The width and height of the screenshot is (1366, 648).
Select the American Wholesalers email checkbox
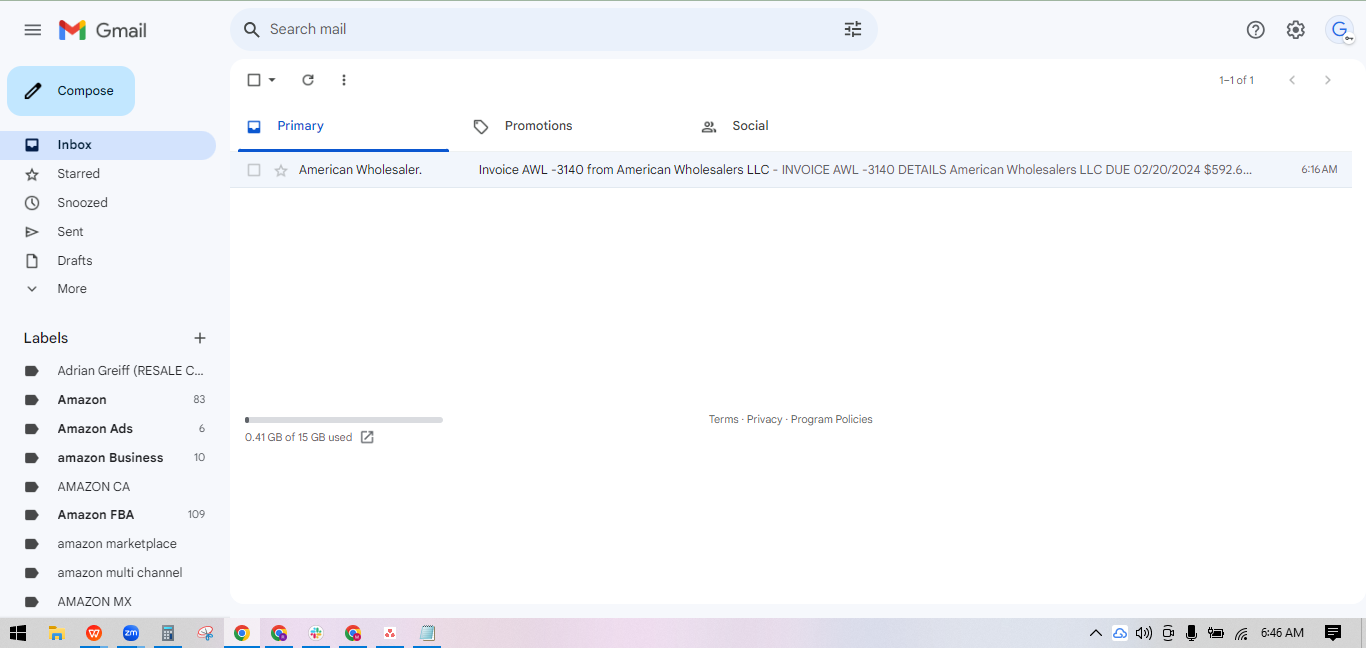[x=254, y=170]
